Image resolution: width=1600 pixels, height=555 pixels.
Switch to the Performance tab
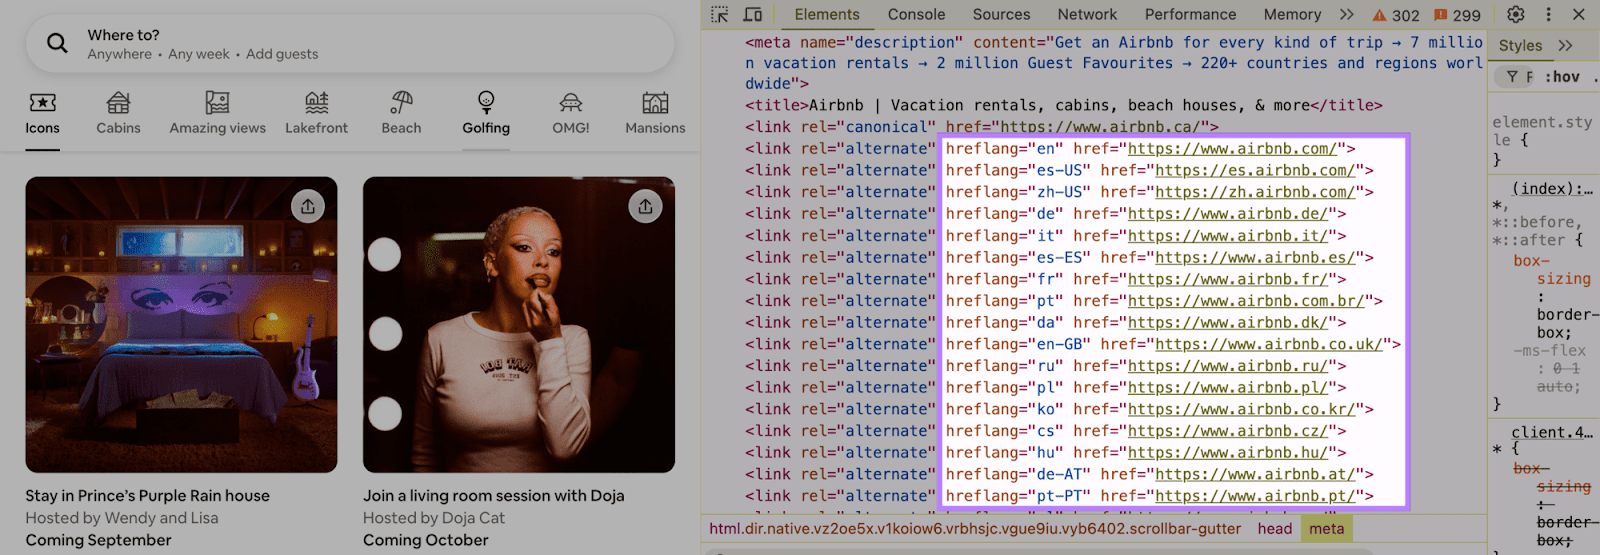coord(1190,14)
